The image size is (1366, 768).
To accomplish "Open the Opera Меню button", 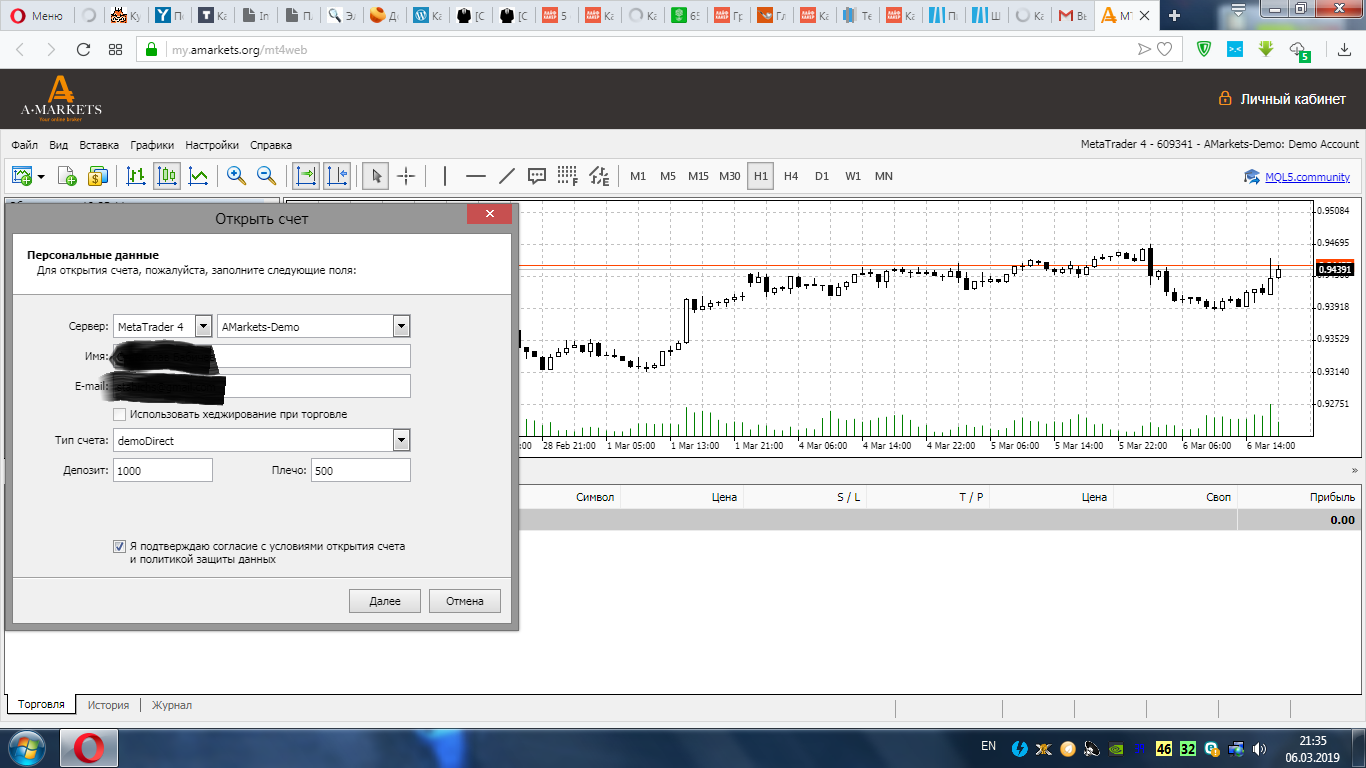I will pos(36,15).
